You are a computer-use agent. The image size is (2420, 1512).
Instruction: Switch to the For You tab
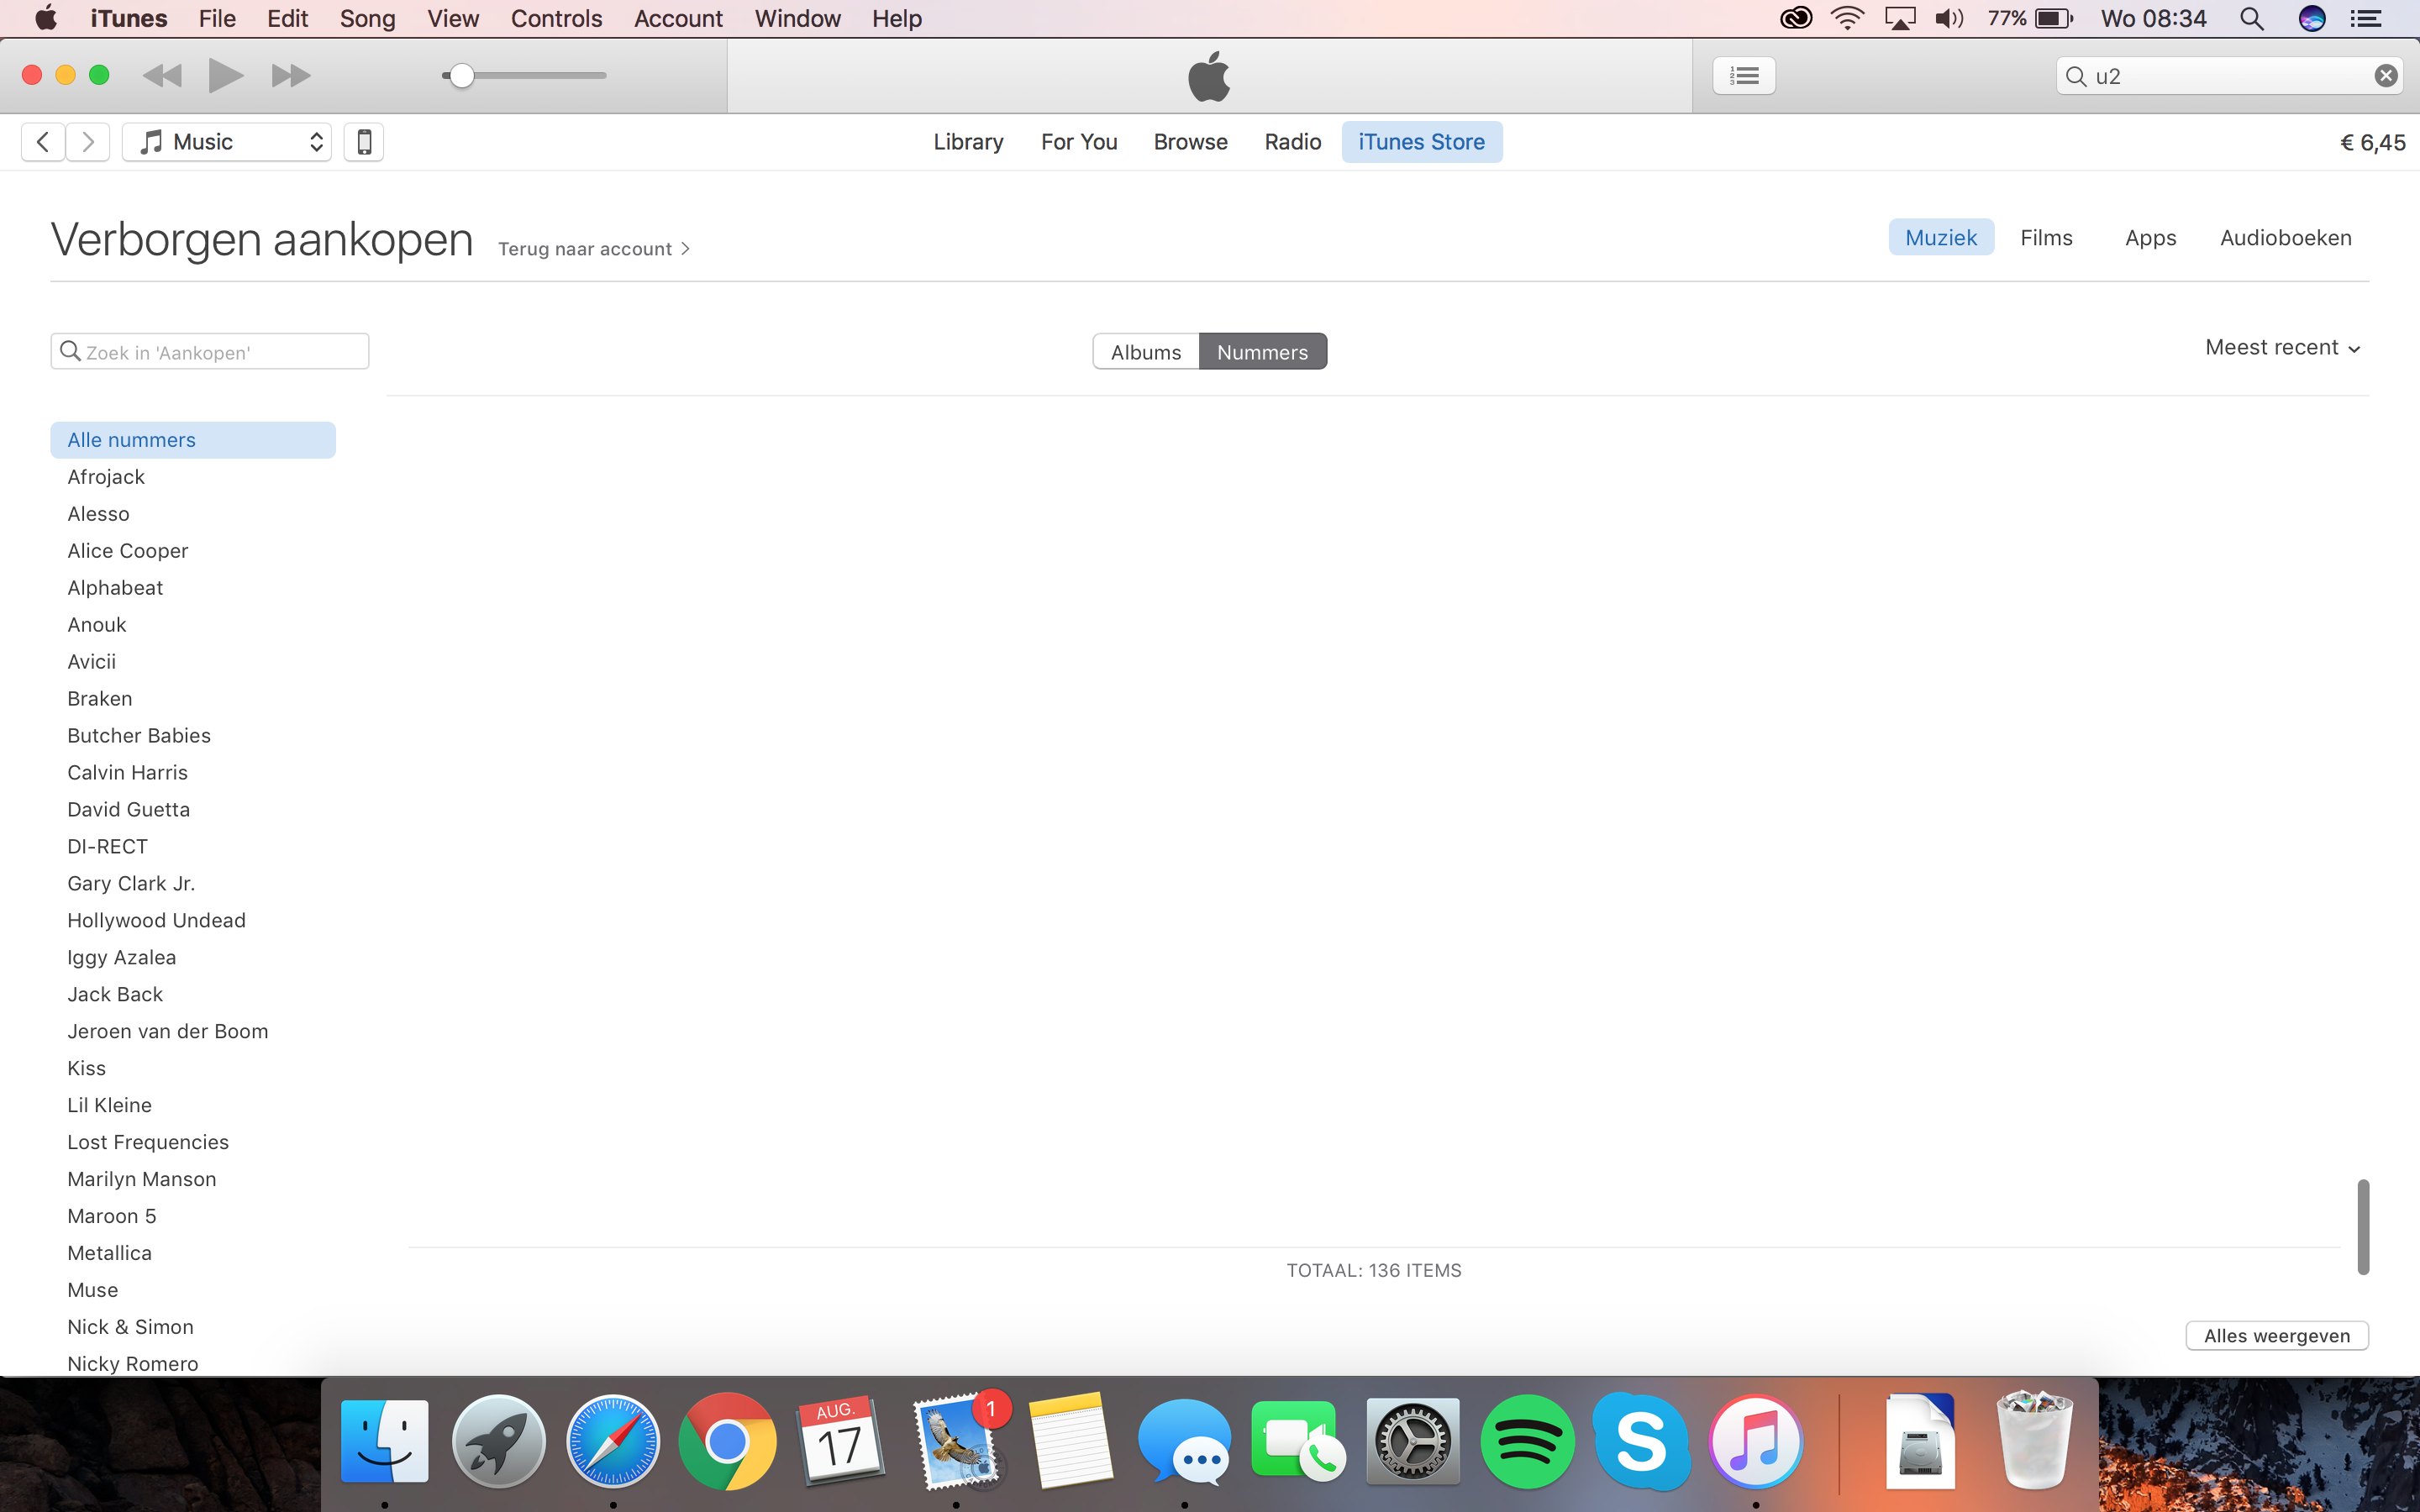(x=1078, y=142)
